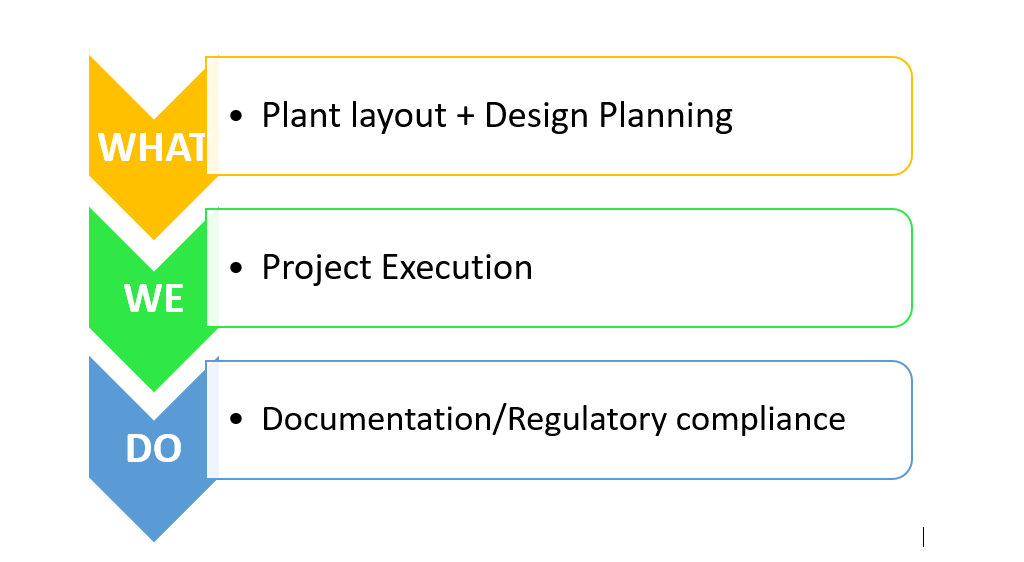Click the plus sign in first bullet
Viewport: 1024px width, 562px height.
tap(465, 117)
